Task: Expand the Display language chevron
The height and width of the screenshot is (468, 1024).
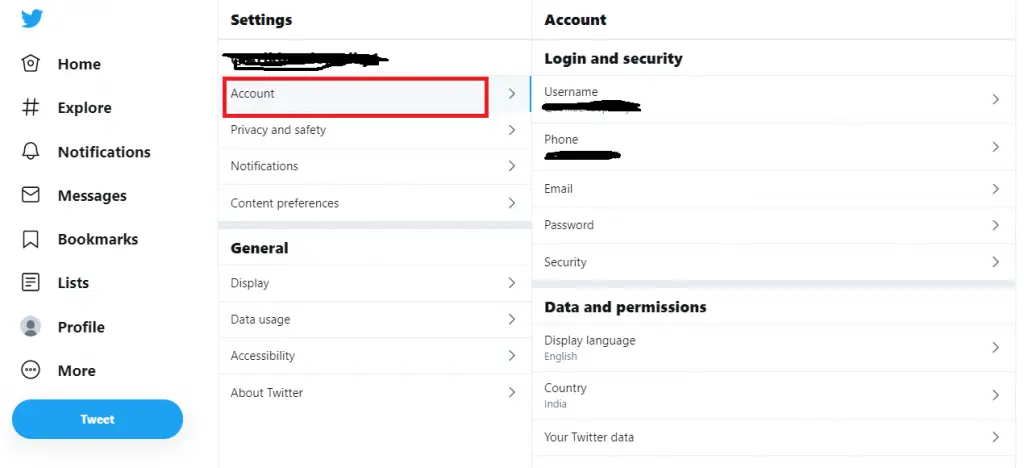Action: [995, 347]
